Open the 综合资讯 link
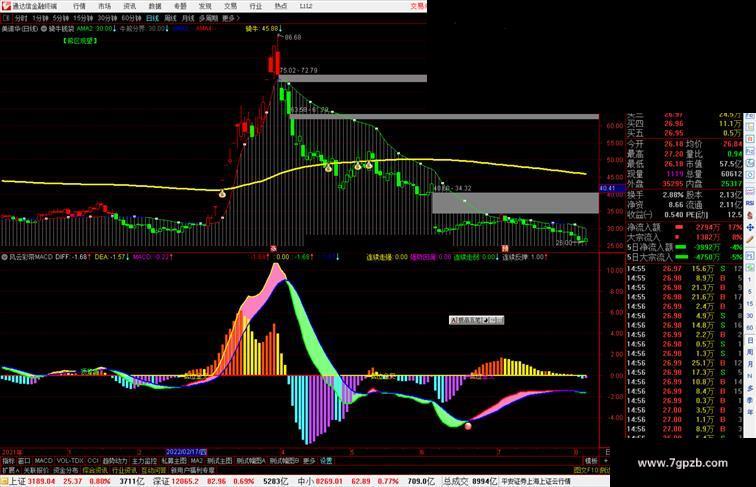 (95, 470)
